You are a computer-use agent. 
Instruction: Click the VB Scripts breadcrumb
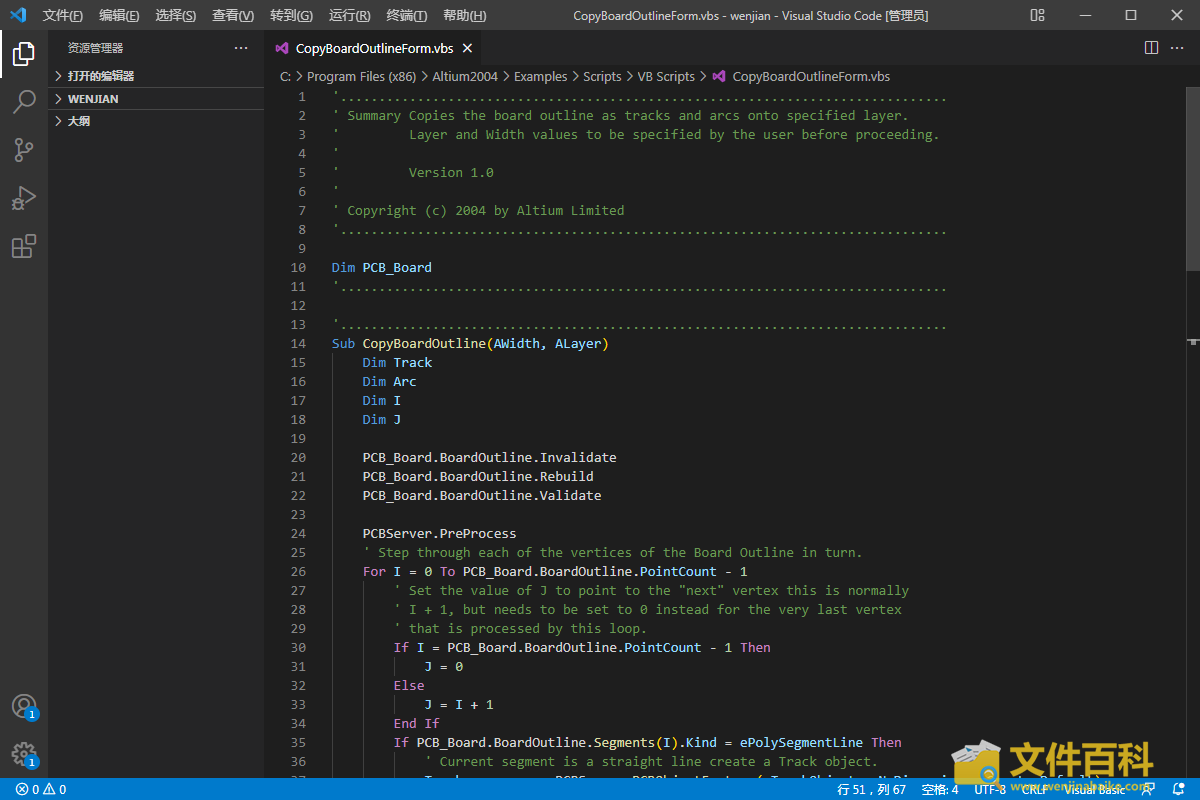[666, 76]
